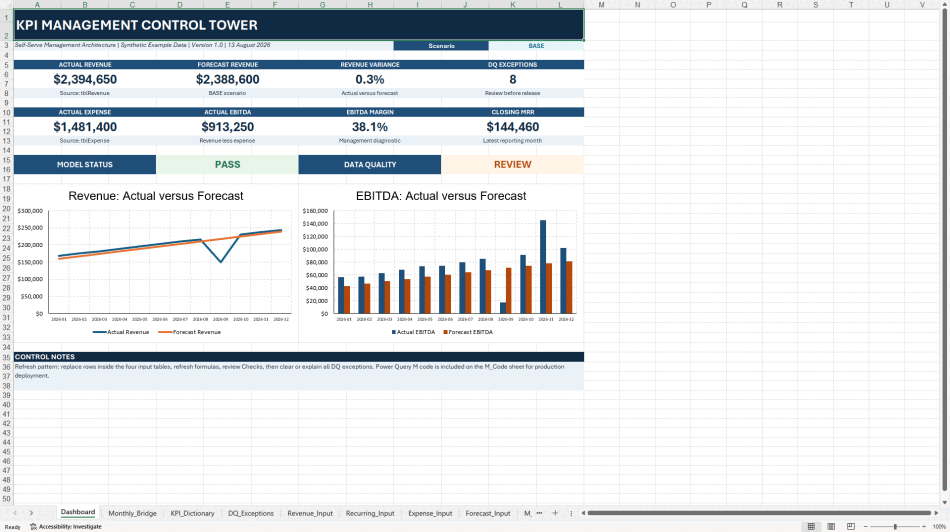
Task: Click the zoom in plus icon
Action: pos(925,527)
